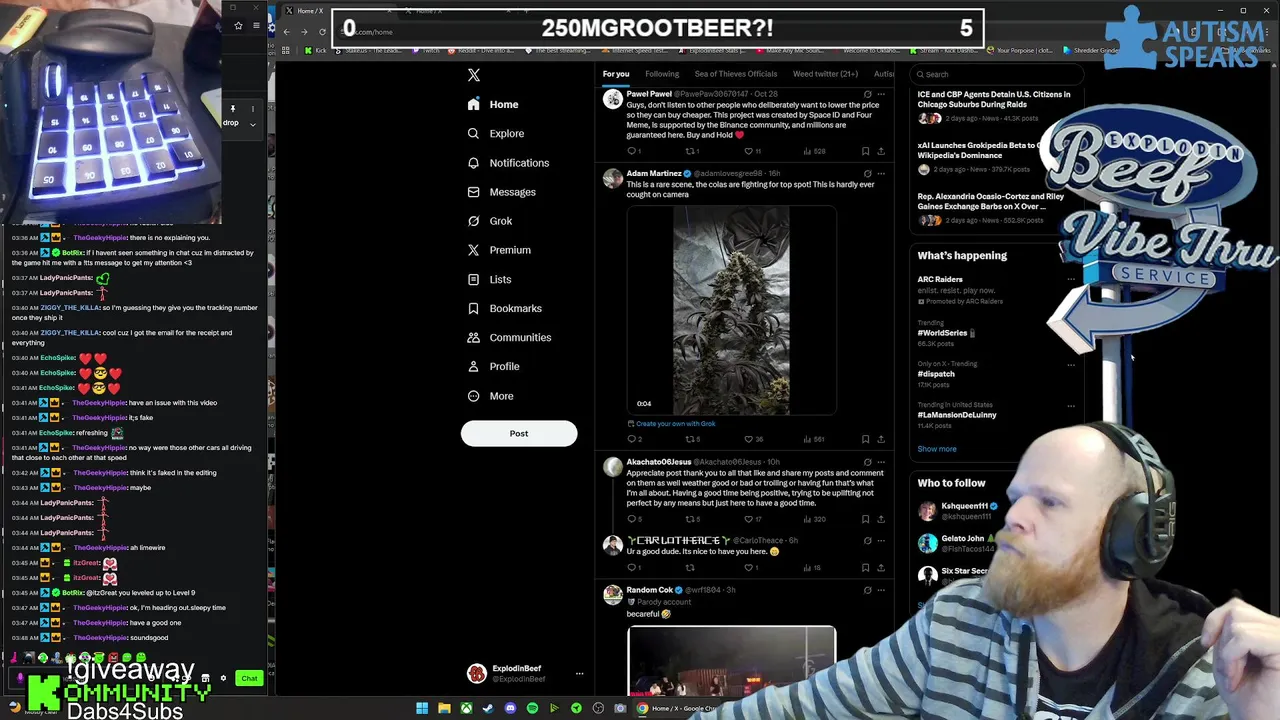This screenshot has width=1280, height=720.
Task: Open Grok explain icon on Adam Martinez's post
Action: click(x=867, y=174)
